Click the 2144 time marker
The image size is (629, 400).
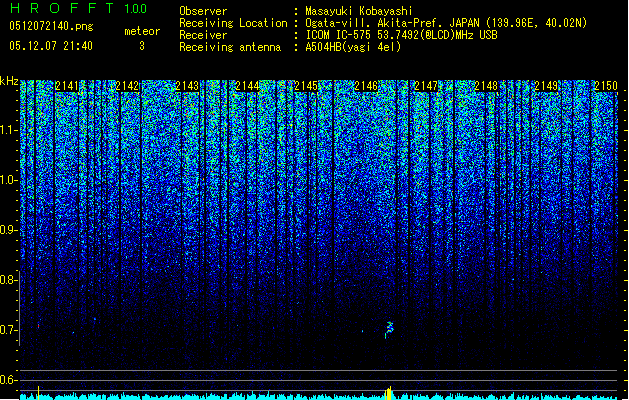(x=247, y=86)
